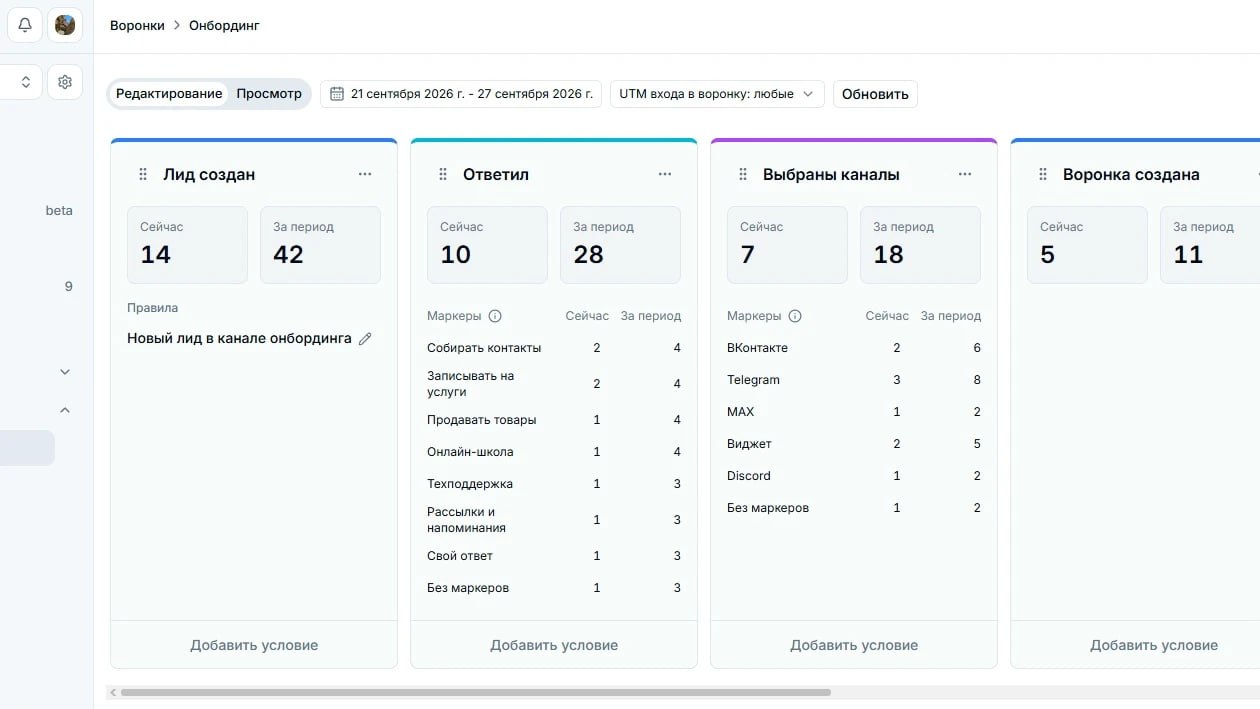Viewport: 1260px width, 709px height.
Task: Show Маркеры info icon in Выбраны каналы card
Action: pyautogui.click(x=795, y=316)
